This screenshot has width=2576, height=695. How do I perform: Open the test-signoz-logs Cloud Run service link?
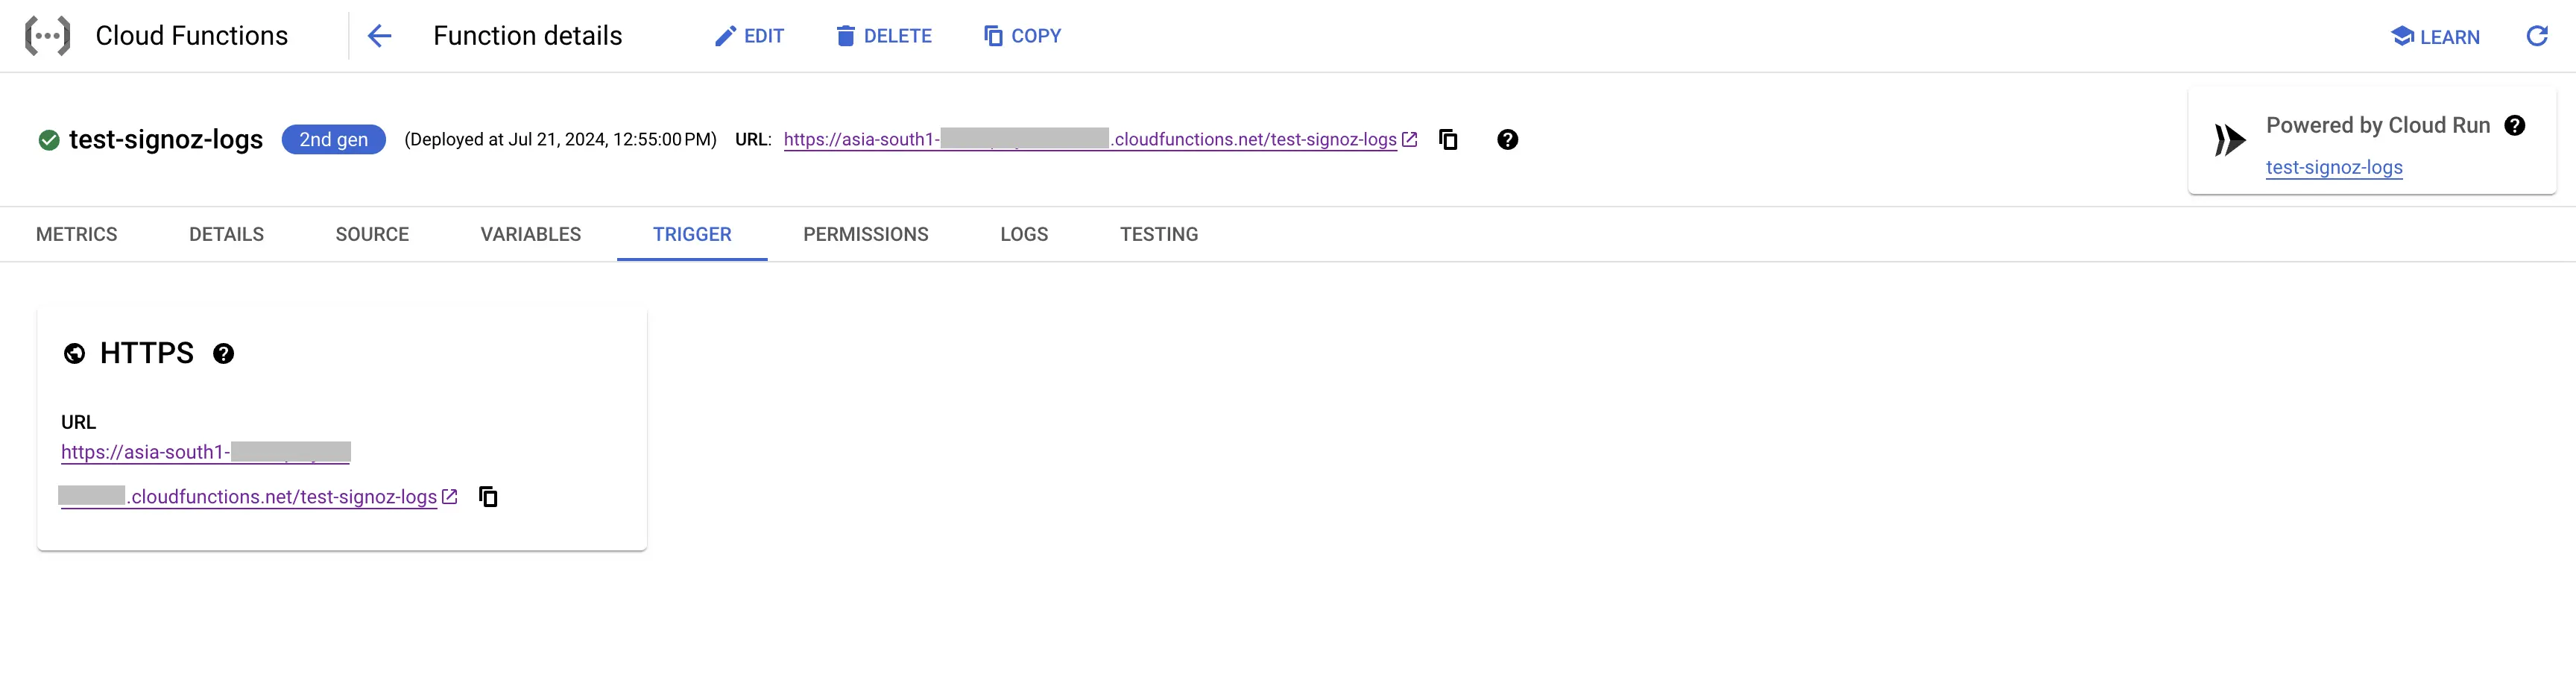[x=2334, y=168]
